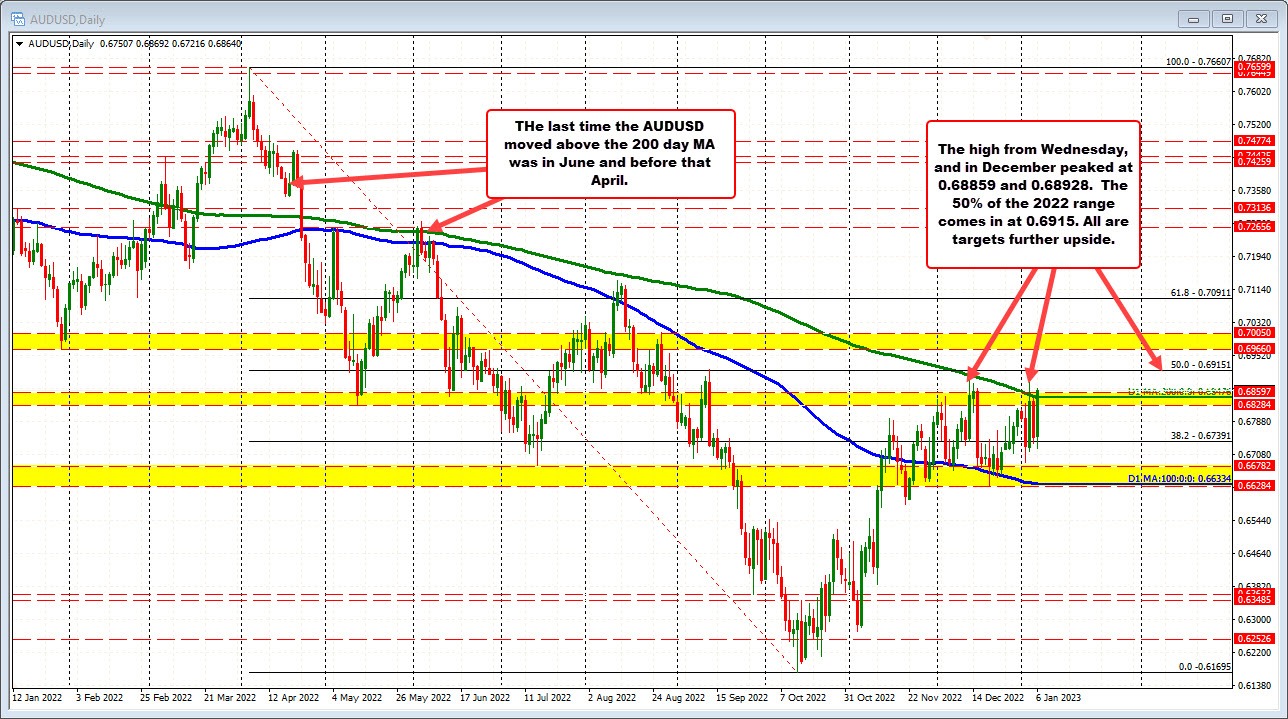1288x719 pixels.
Task: Minimize the AUDUSD chart window
Action: [x=1194, y=18]
